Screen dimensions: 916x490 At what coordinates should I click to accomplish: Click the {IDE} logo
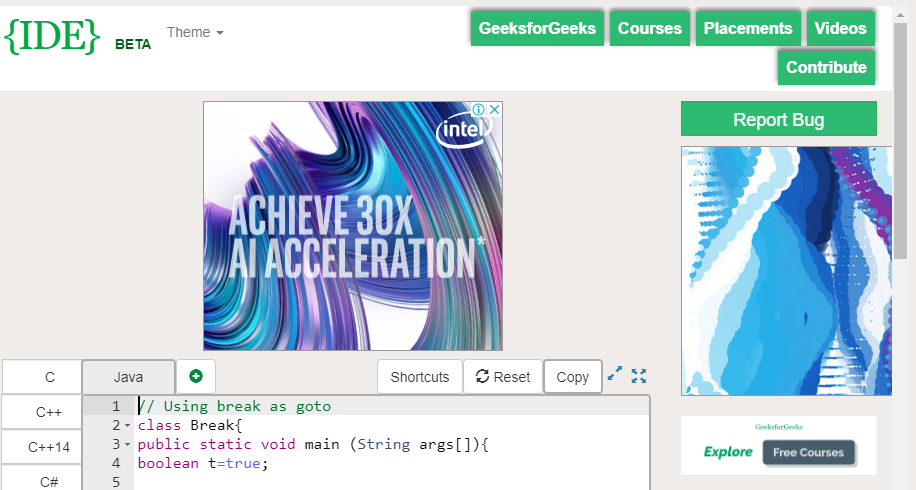(x=52, y=36)
